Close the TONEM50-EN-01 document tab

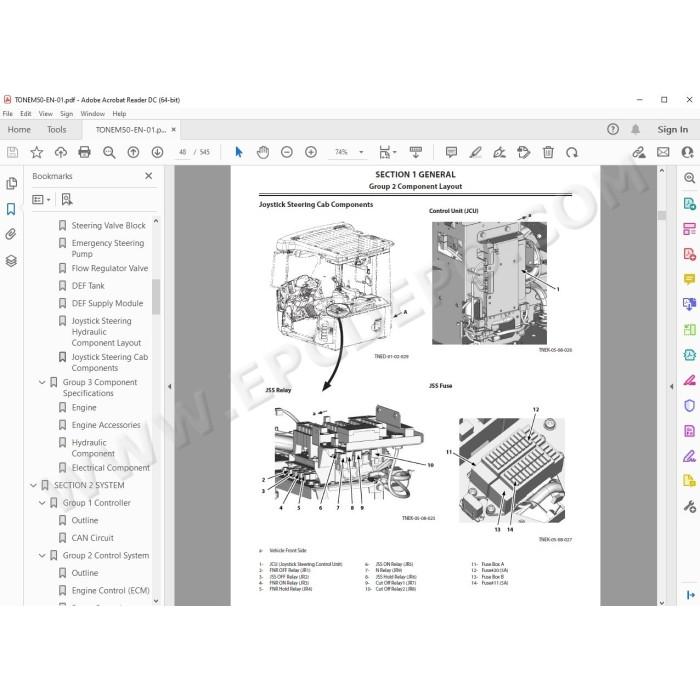(x=174, y=129)
